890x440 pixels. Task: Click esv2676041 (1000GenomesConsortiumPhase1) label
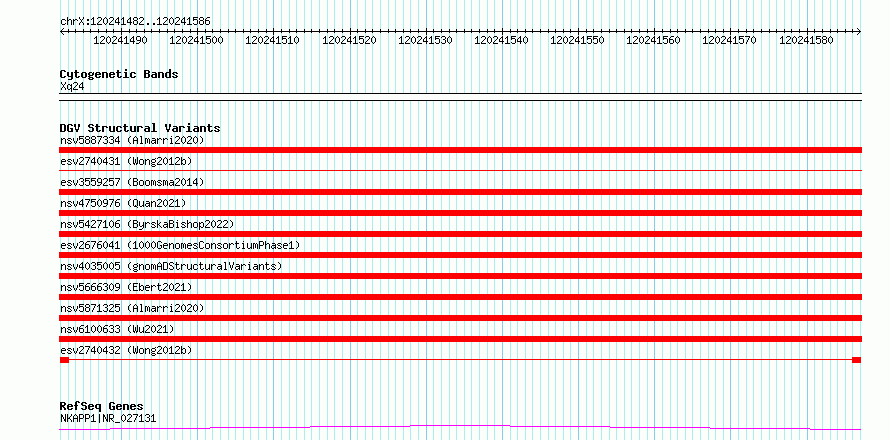click(180, 245)
